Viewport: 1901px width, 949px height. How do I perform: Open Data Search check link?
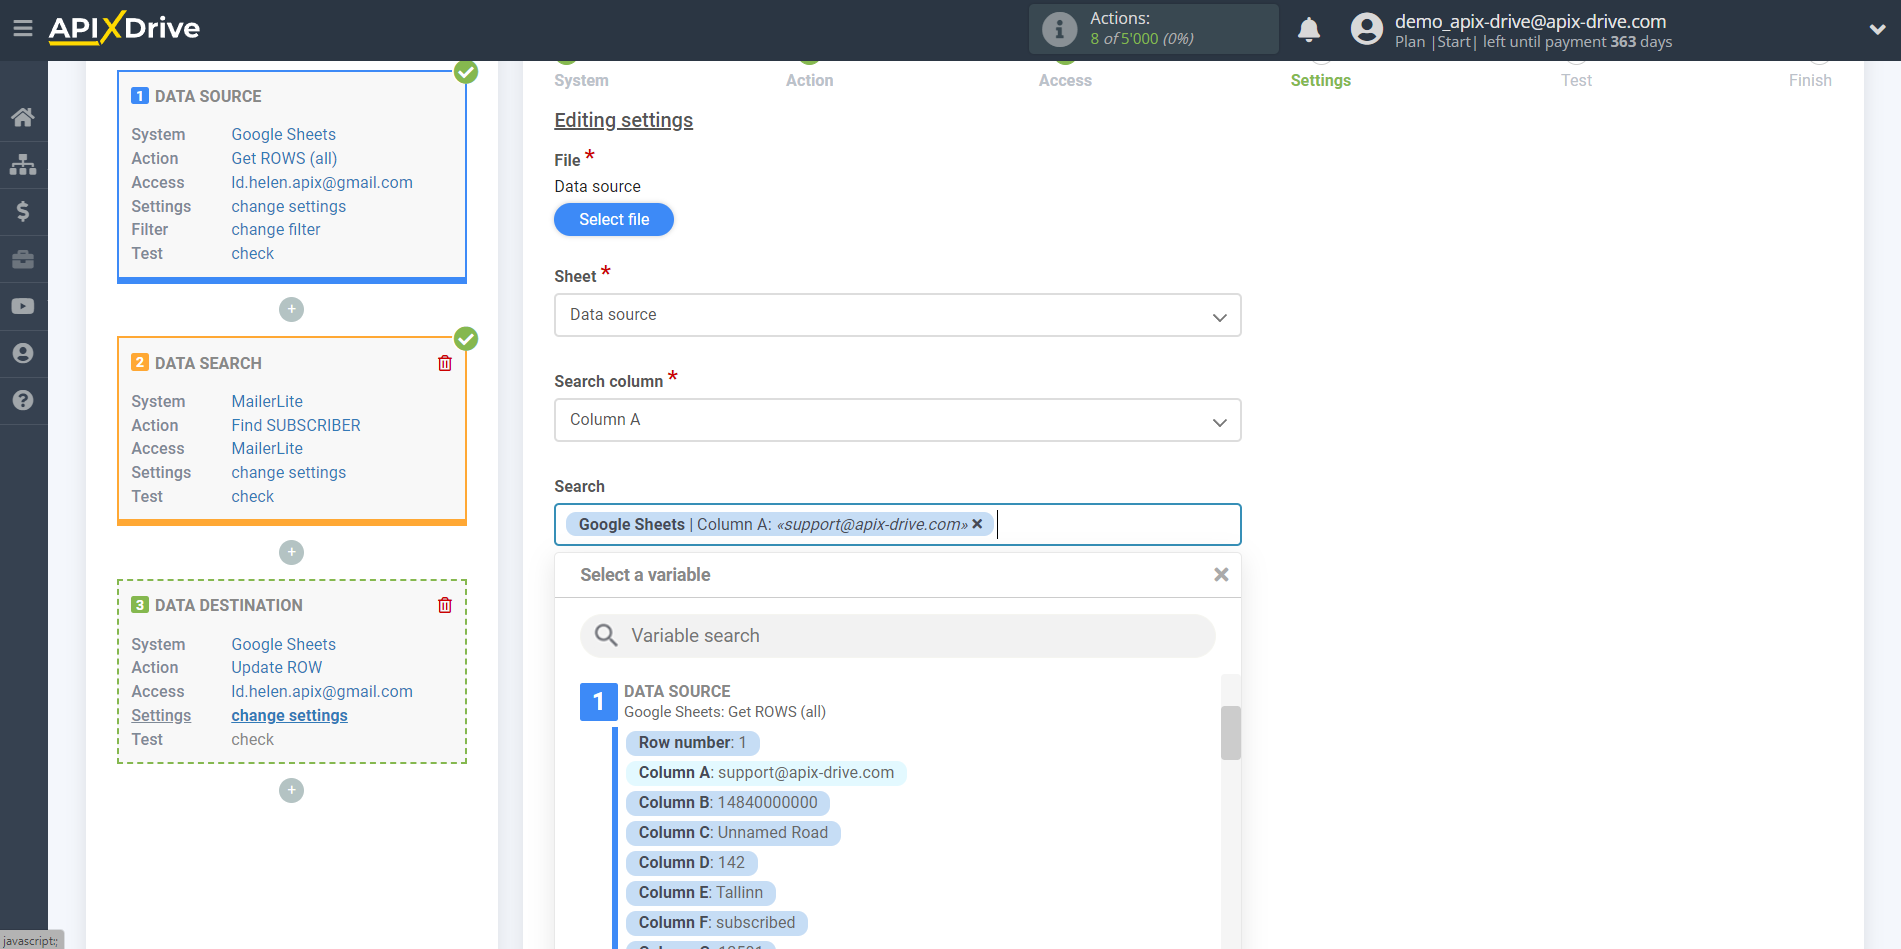click(x=252, y=496)
